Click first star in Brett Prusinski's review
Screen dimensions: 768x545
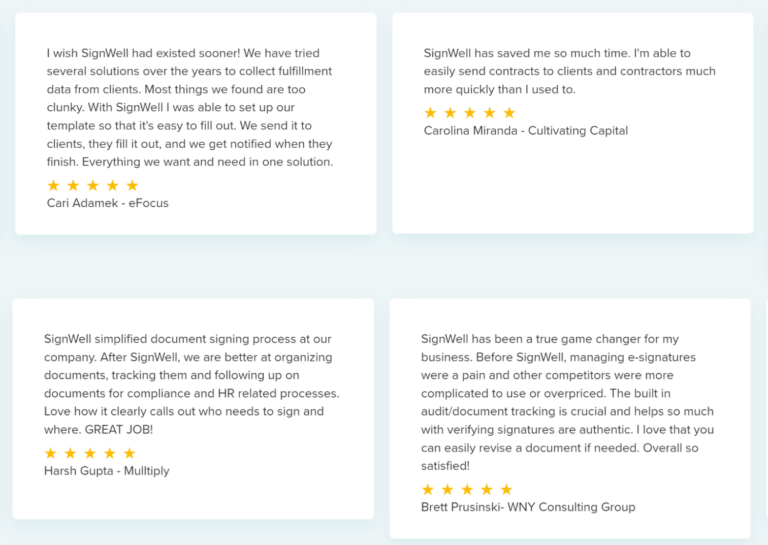click(x=428, y=489)
